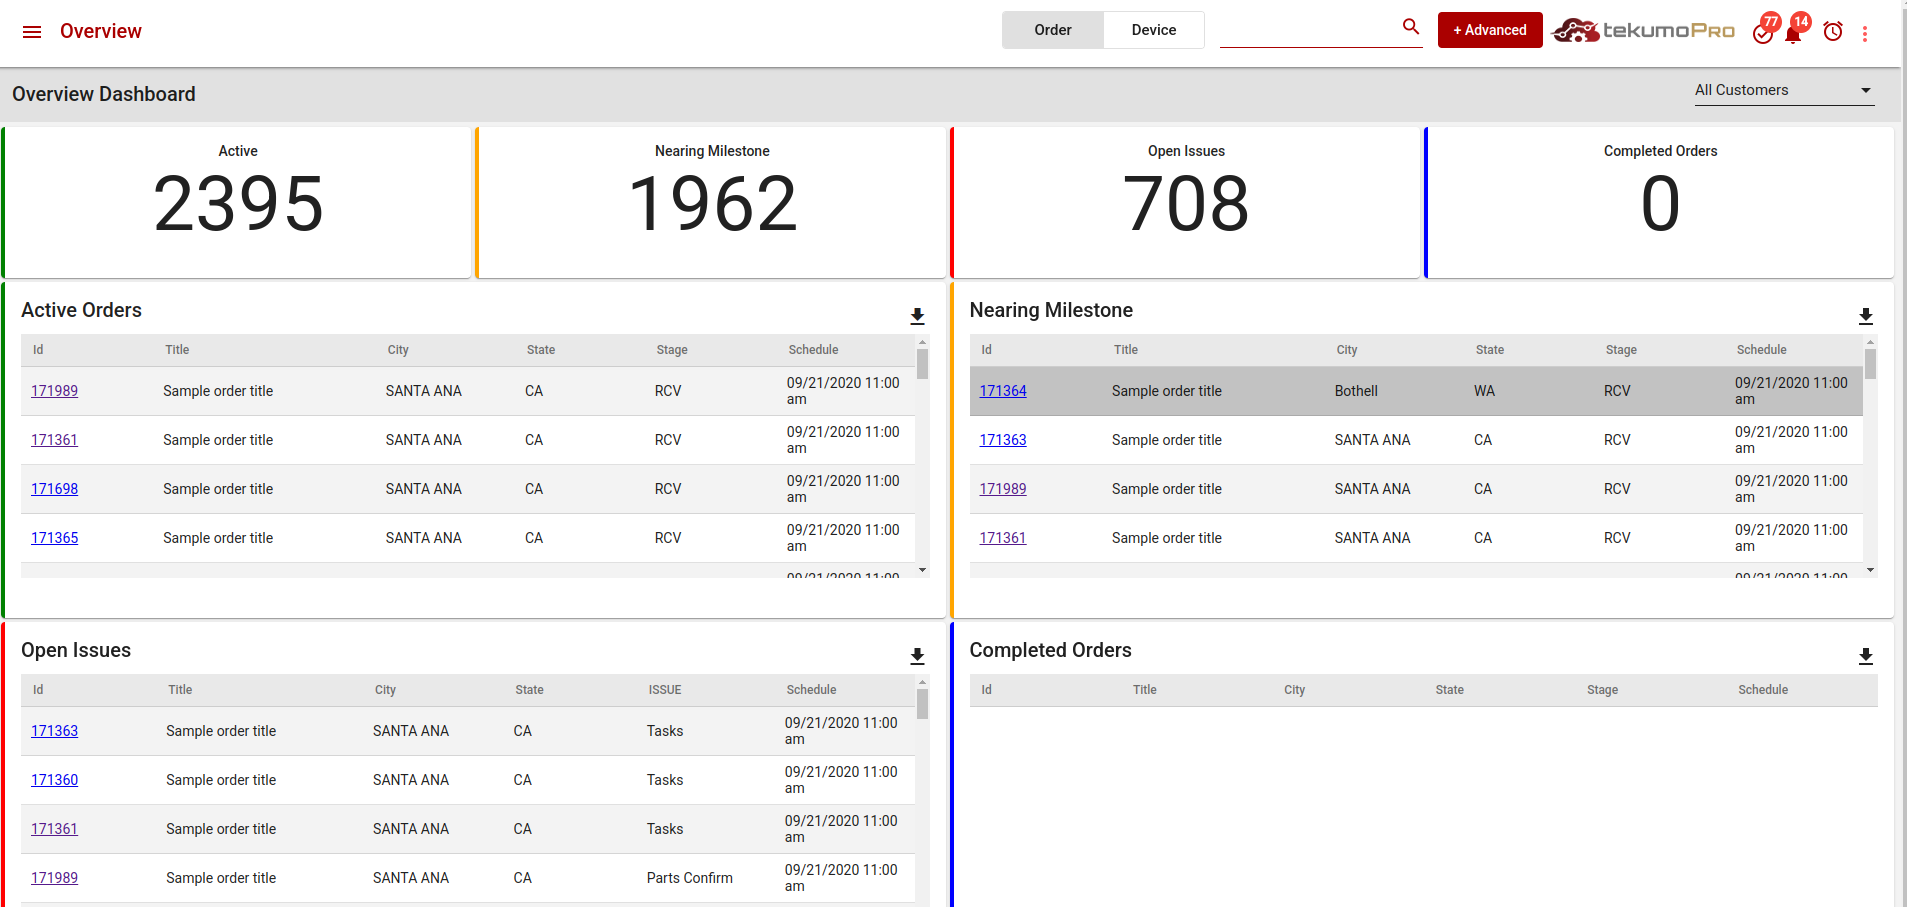Switch search mode to Order
1907x907 pixels.
click(1053, 30)
